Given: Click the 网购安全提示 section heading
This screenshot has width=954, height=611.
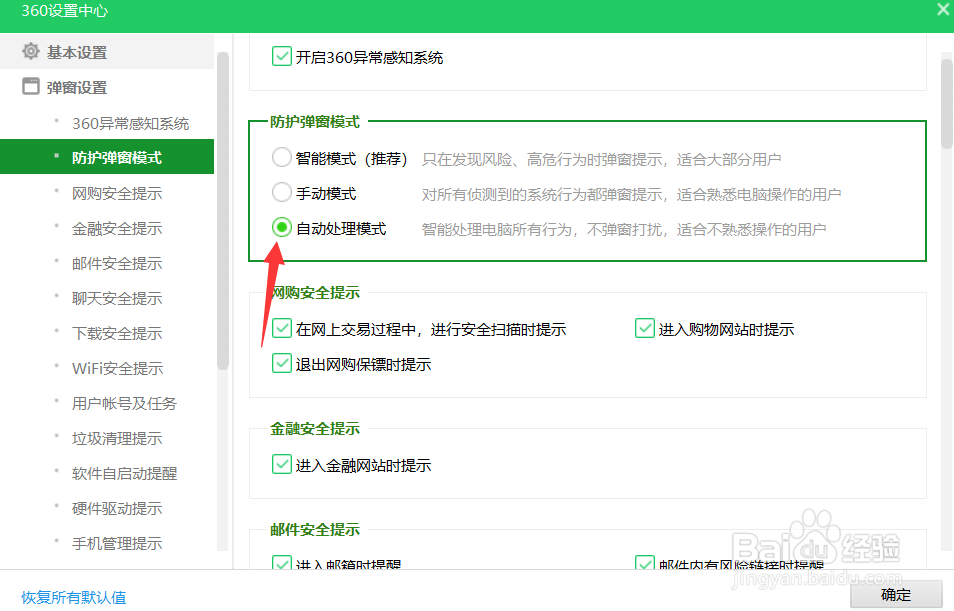Looking at the screenshot, I should click(x=315, y=293).
